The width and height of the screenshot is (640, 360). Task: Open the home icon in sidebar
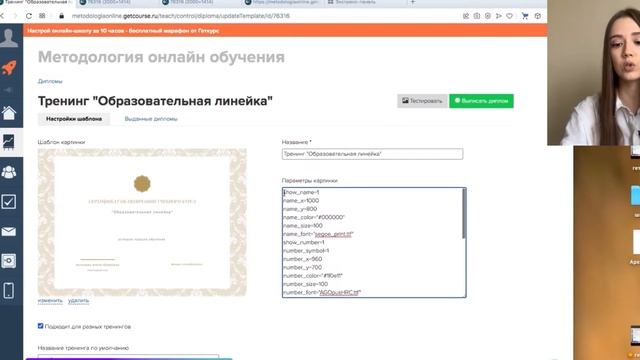(x=9, y=113)
